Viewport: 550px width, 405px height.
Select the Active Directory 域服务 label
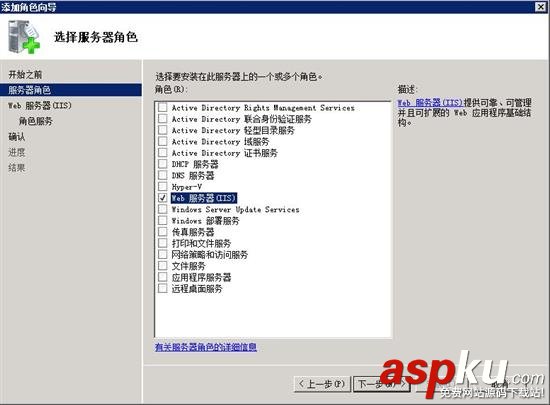coord(220,142)
